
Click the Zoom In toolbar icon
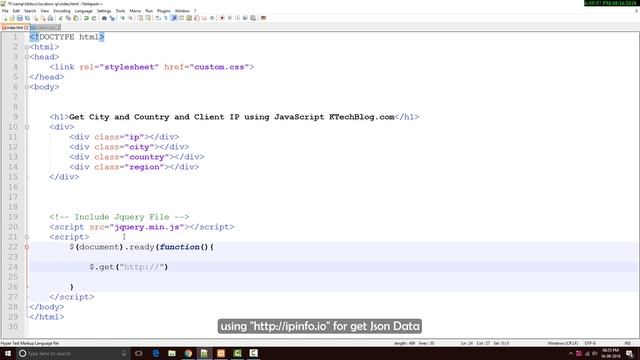tap(122, 18)
